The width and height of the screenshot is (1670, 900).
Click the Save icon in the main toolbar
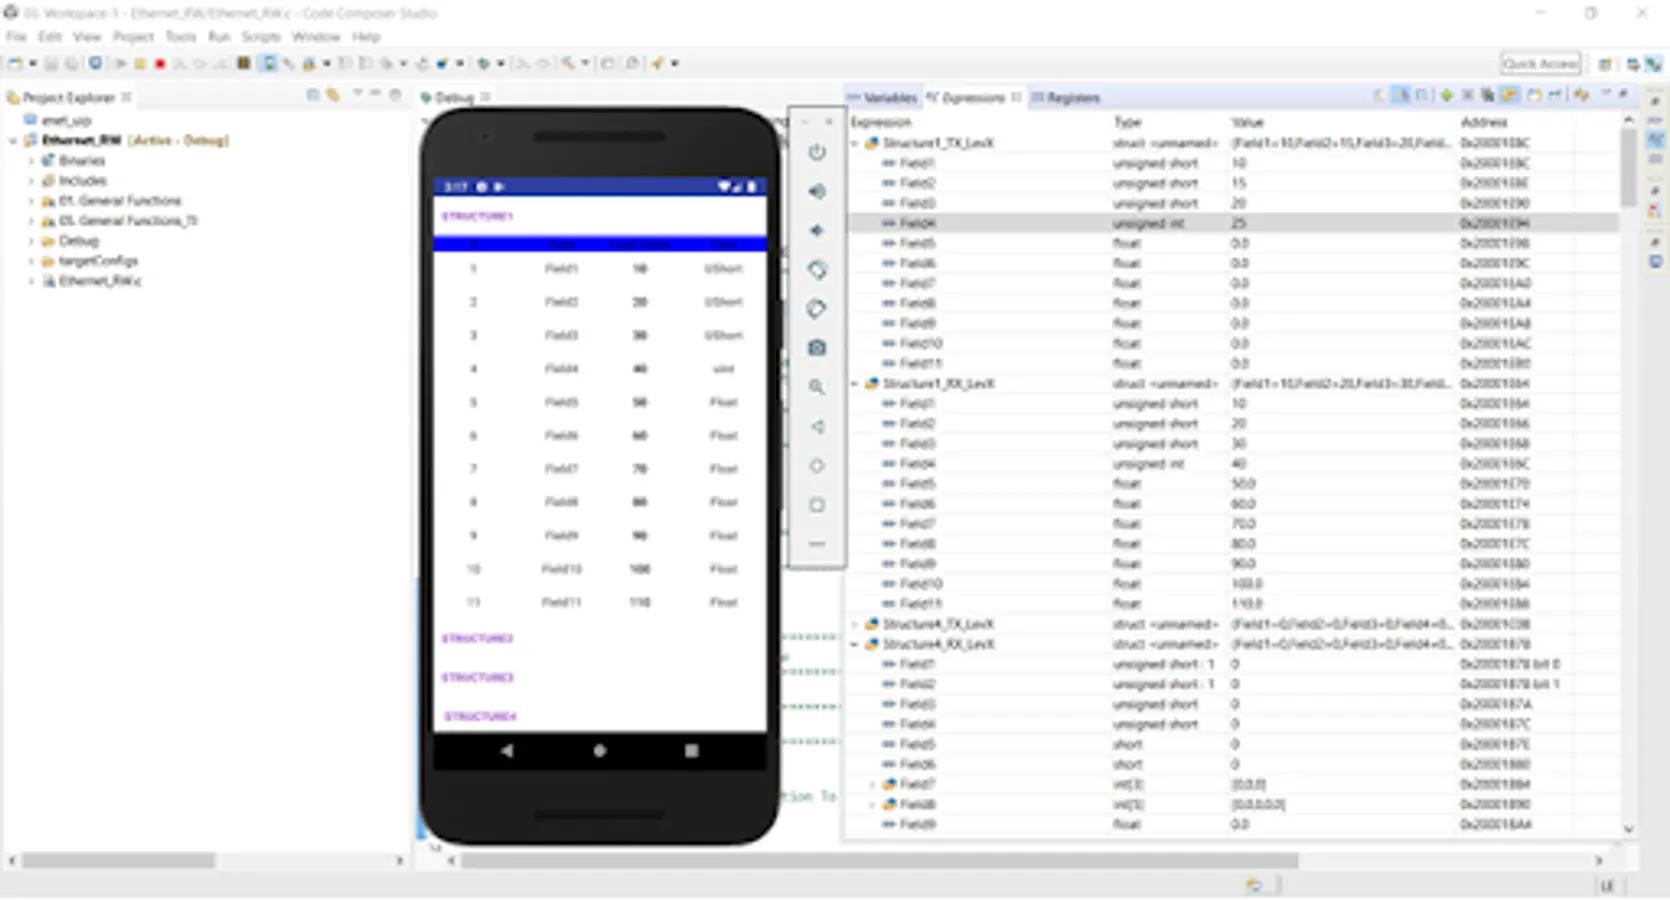point(52,63)
